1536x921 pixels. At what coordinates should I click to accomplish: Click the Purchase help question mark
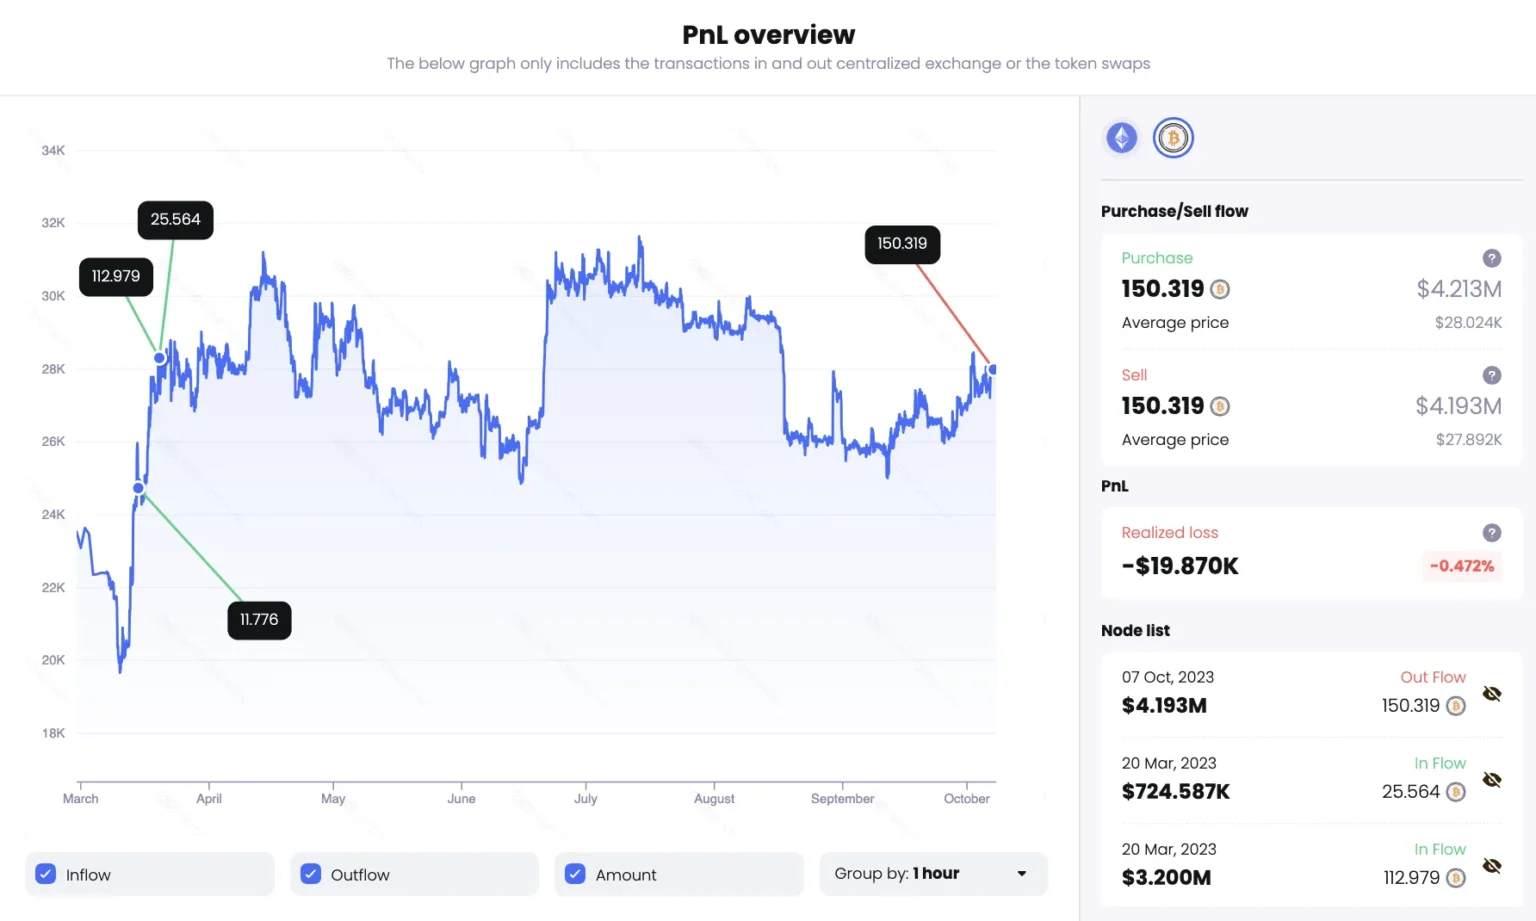[1492, 258]
